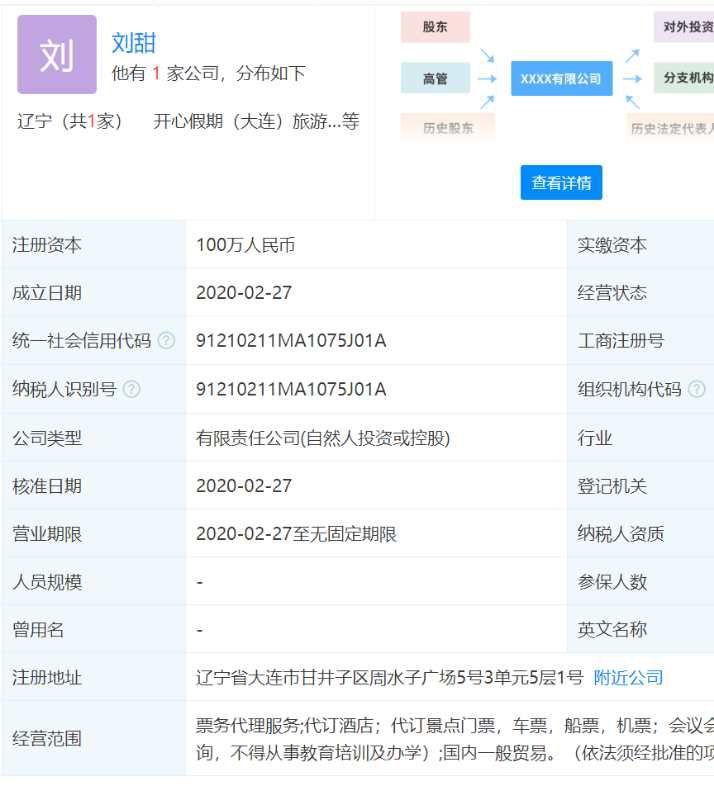Image resolution: width=714 pixels, height=800 pixels.
Task: Open the 附近公司 link
Action: coord(628,678)
